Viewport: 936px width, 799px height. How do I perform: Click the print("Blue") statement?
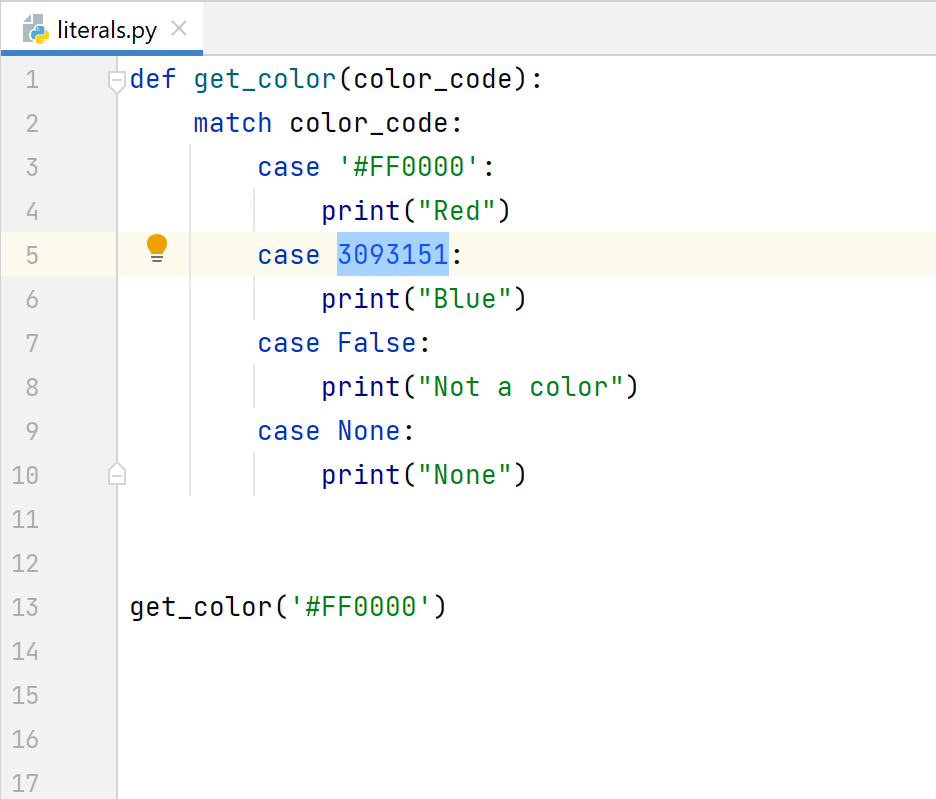420,298
